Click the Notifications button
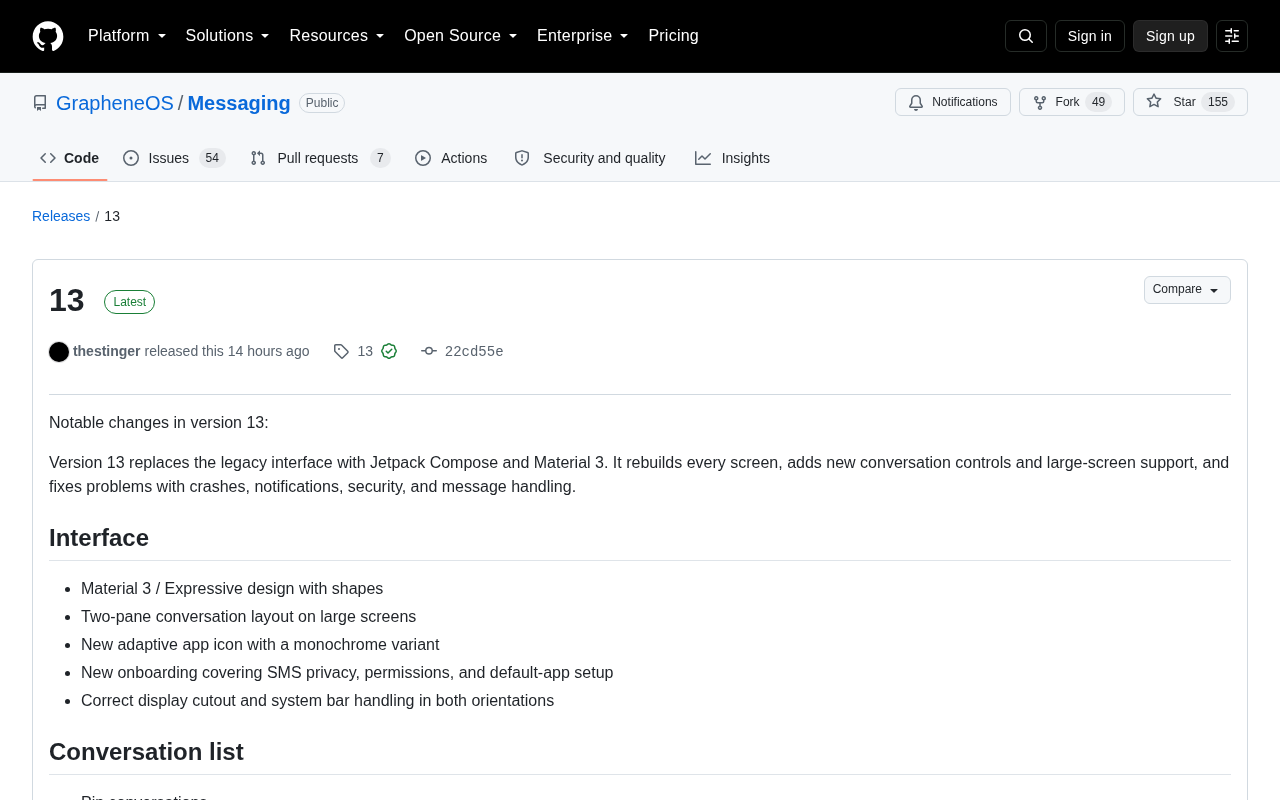This screenshot has width=1280, height=800. click(953, 102)
